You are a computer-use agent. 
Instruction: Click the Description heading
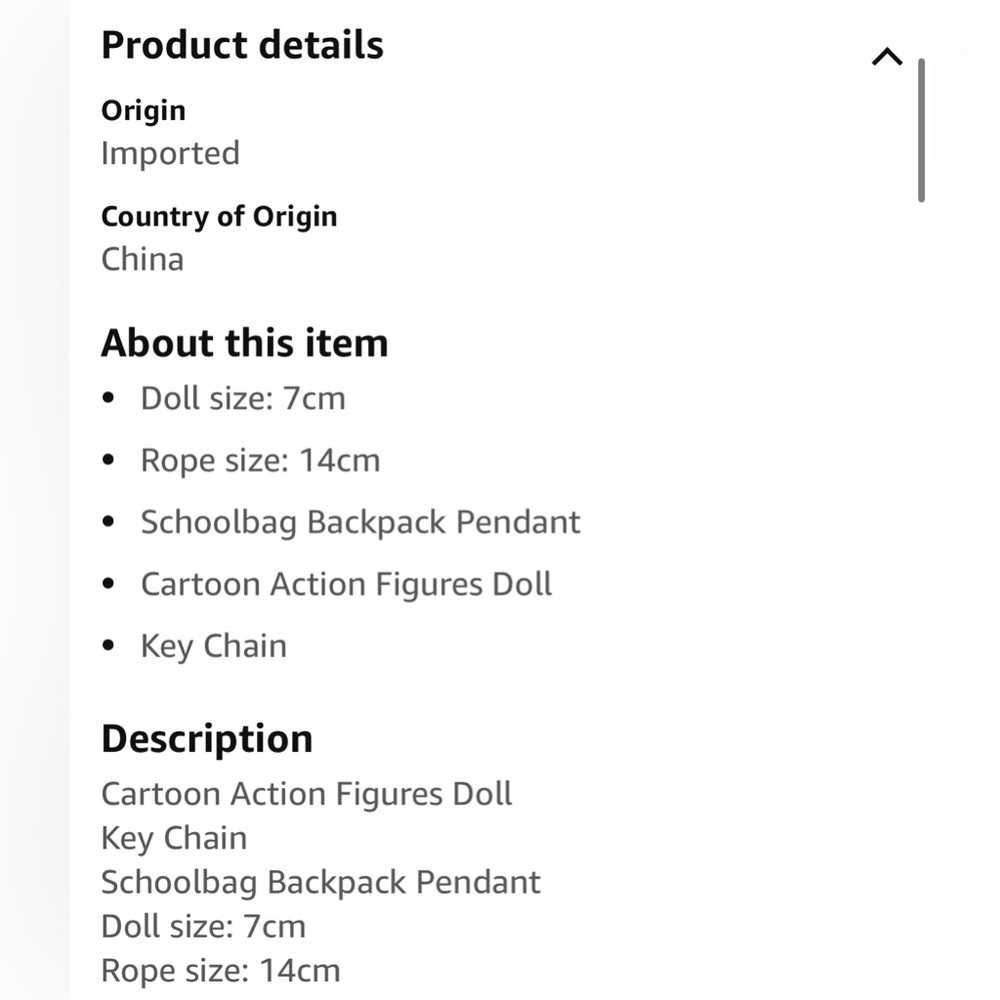click(x=207, y=739)
